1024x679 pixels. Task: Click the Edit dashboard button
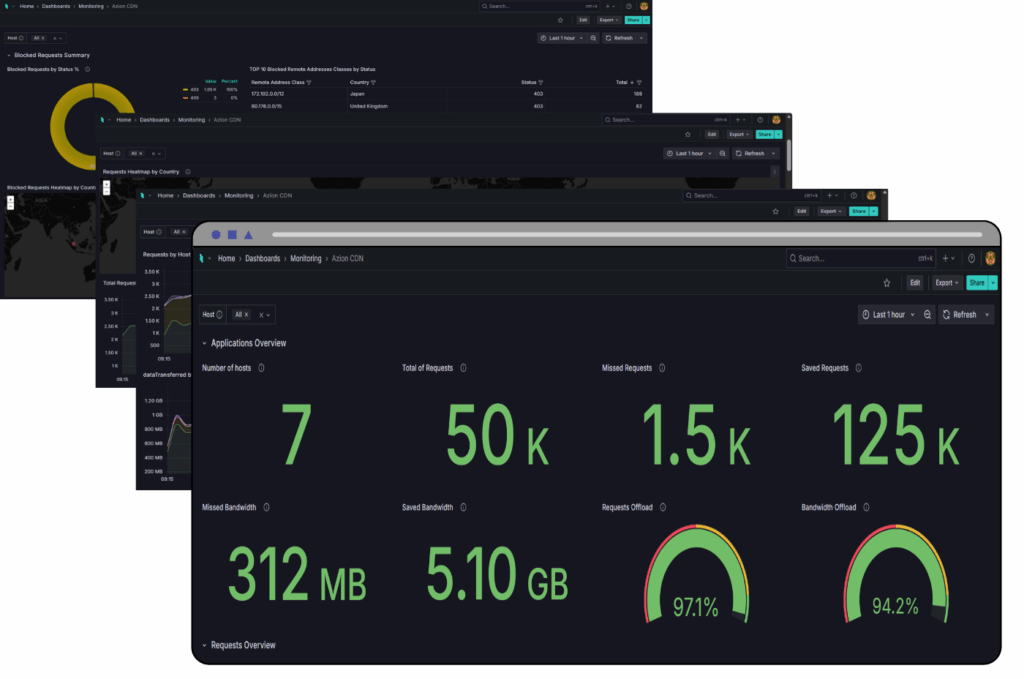[x=914, y=283]
